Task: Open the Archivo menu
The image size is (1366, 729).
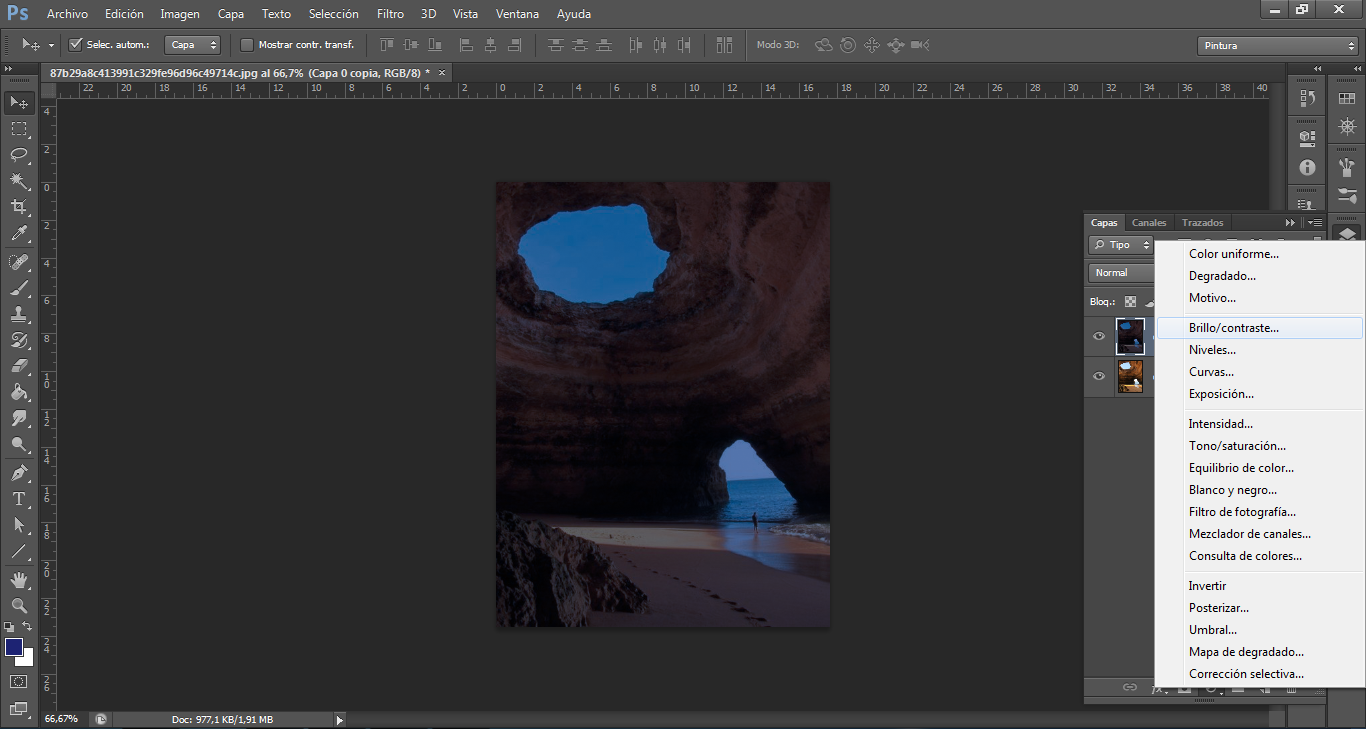Action: (67, 14)
